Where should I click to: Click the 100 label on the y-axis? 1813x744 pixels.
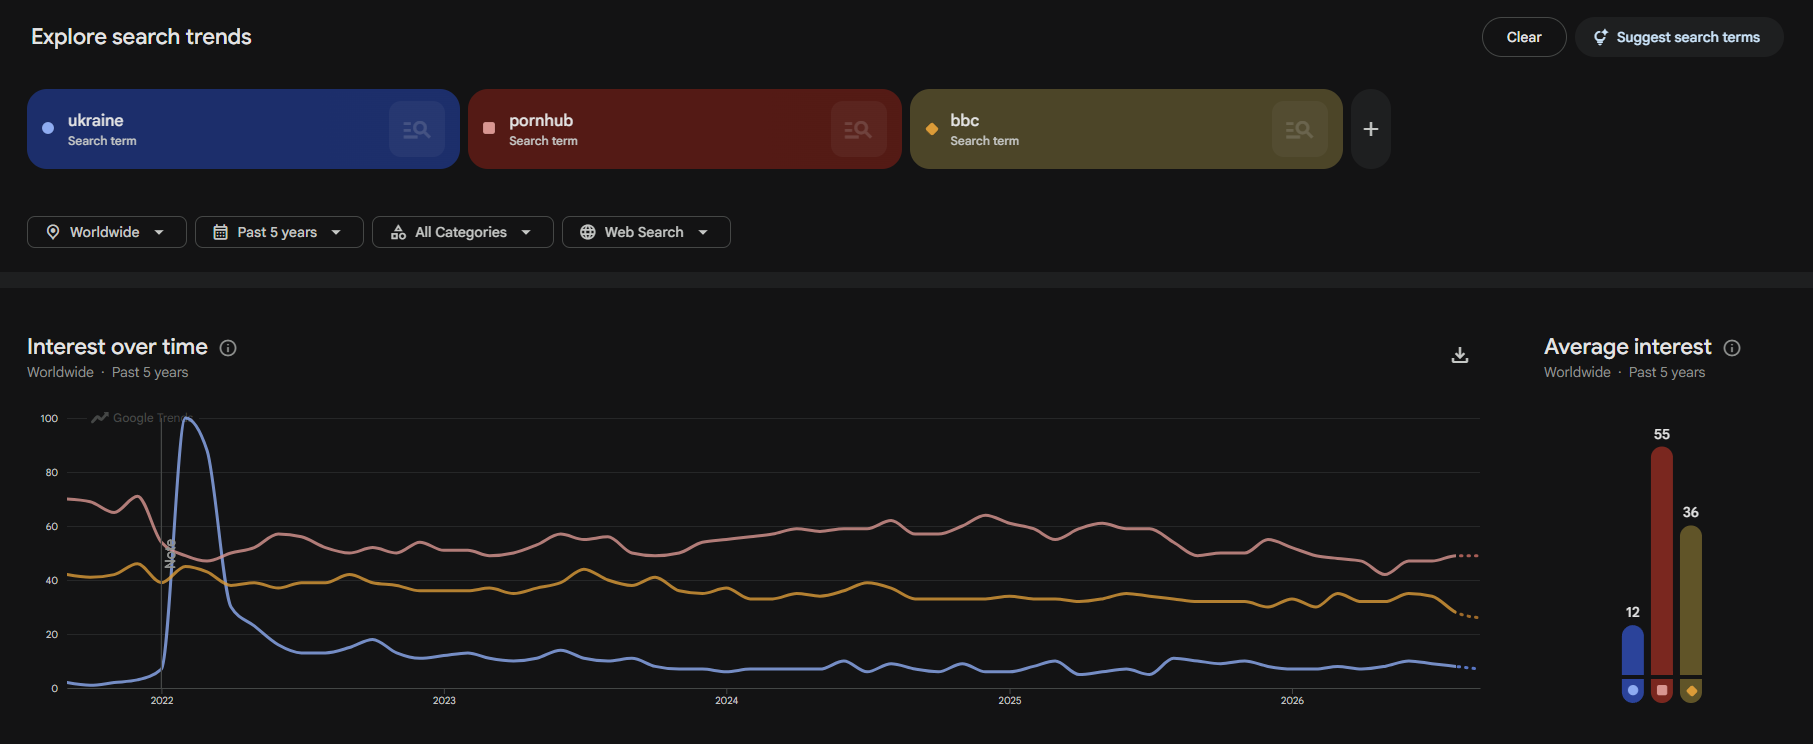click(49, 418)
